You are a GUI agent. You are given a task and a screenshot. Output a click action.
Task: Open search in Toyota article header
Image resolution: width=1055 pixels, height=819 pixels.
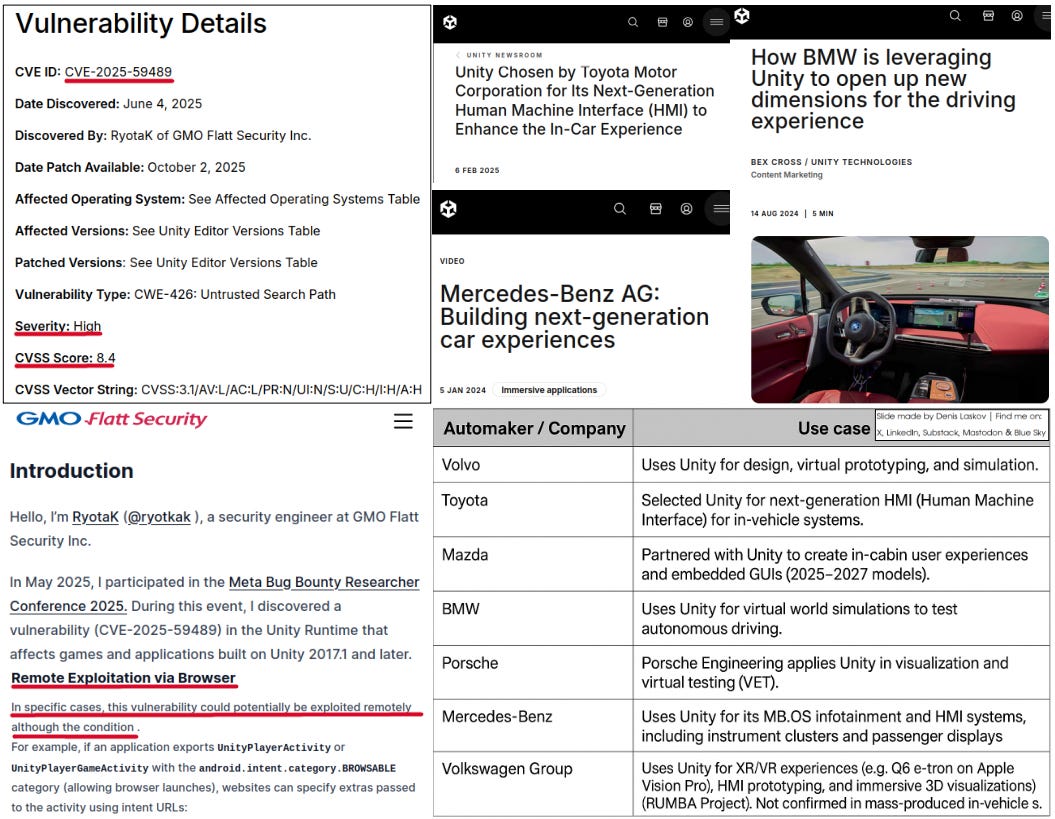pyautogui.click(x=632, y=22)
